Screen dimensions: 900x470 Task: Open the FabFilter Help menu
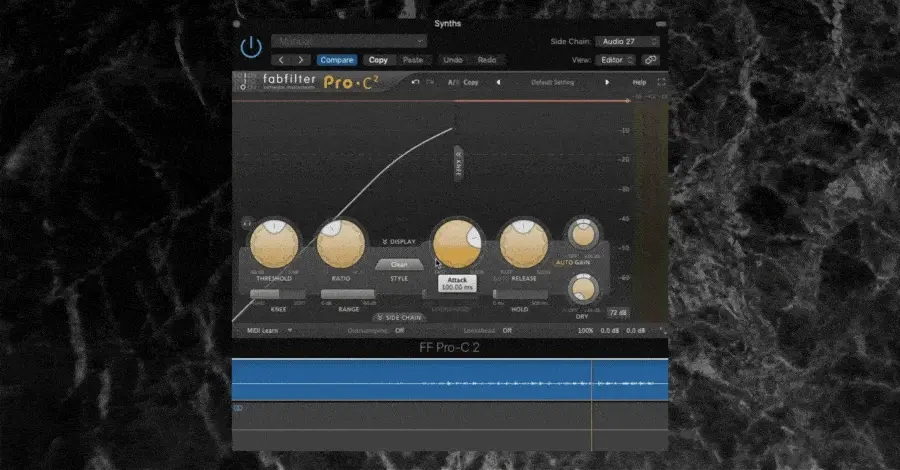point(639,83)
